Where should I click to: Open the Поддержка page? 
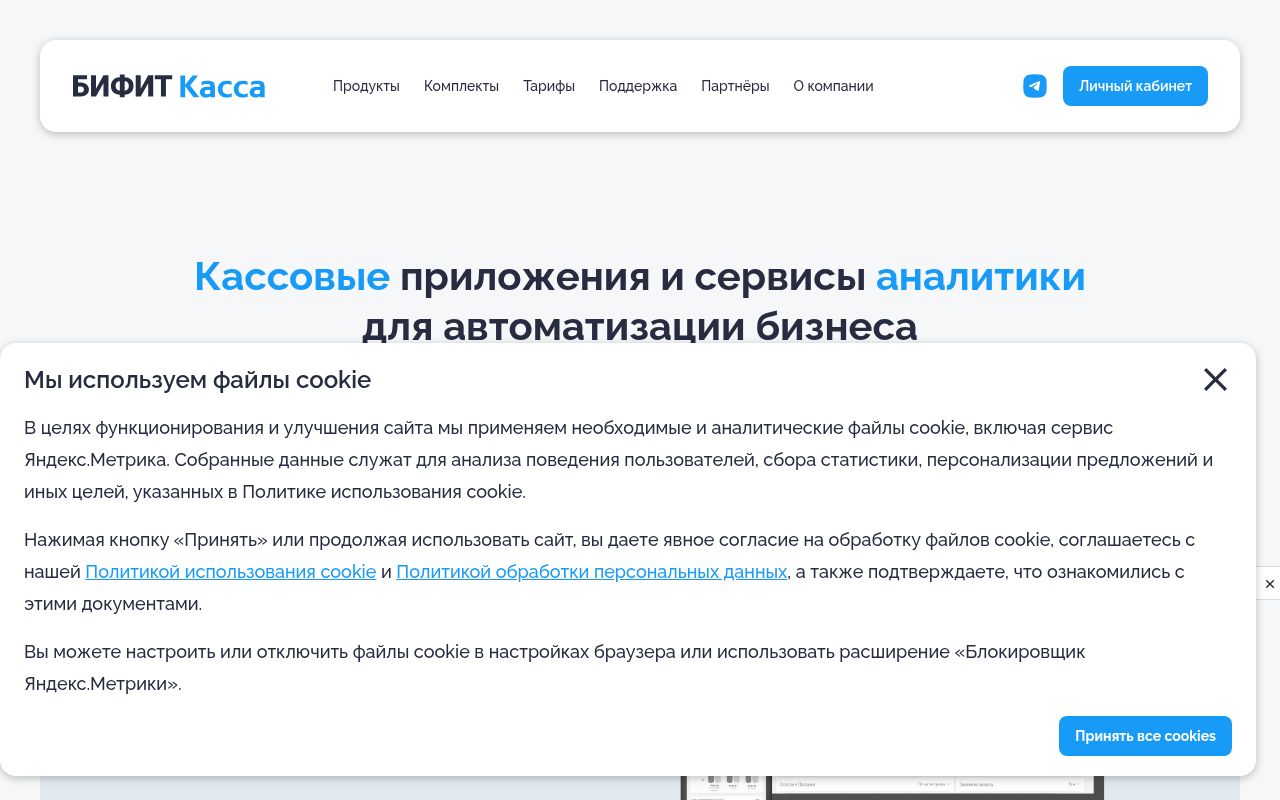point(638,86)
